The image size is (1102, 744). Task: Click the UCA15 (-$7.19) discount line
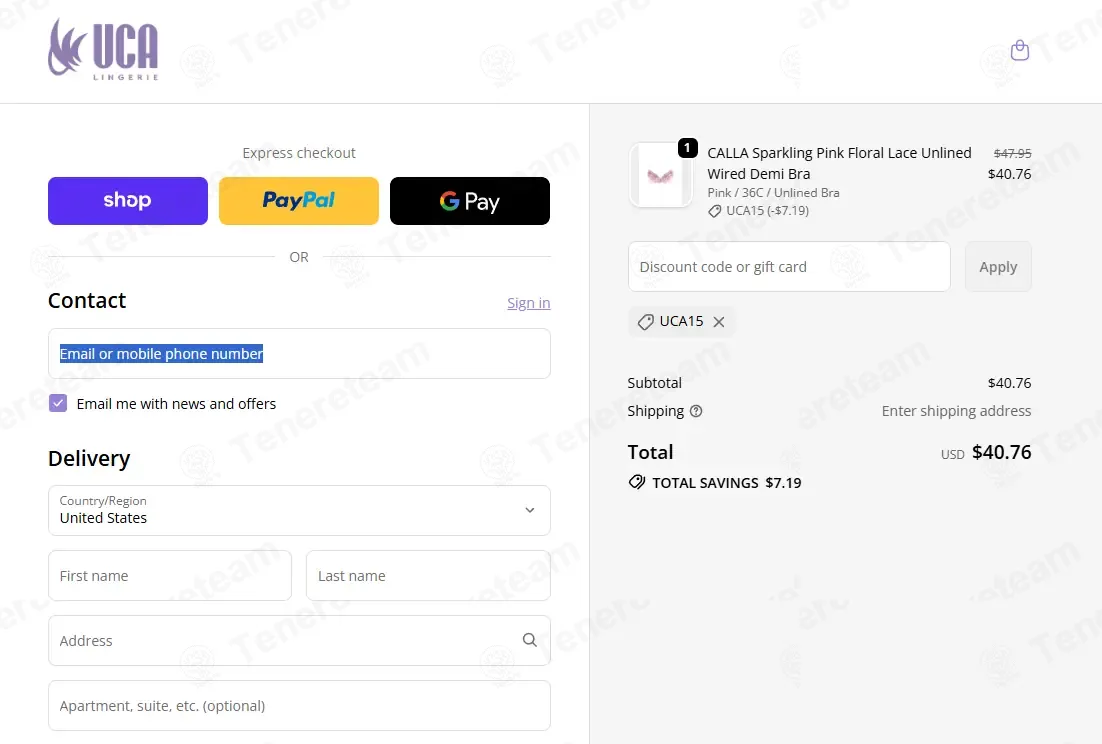tap(758, 211)
